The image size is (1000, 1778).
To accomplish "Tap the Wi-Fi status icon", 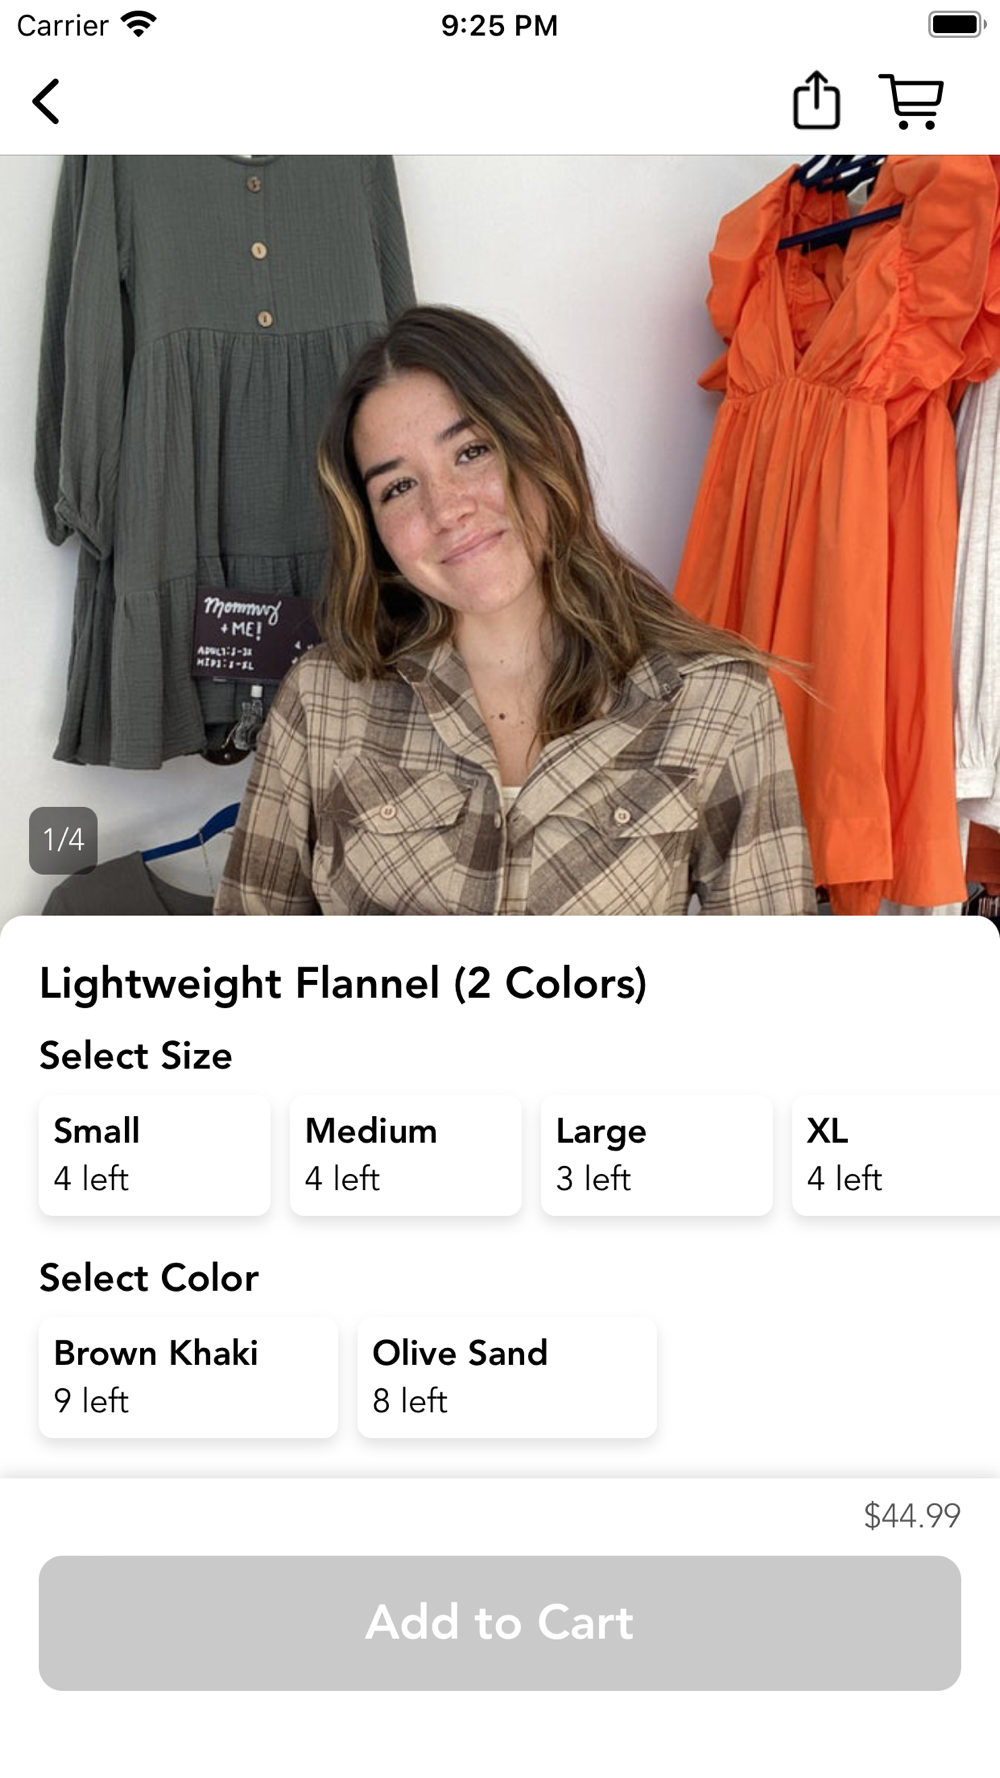I will [138, 24].
